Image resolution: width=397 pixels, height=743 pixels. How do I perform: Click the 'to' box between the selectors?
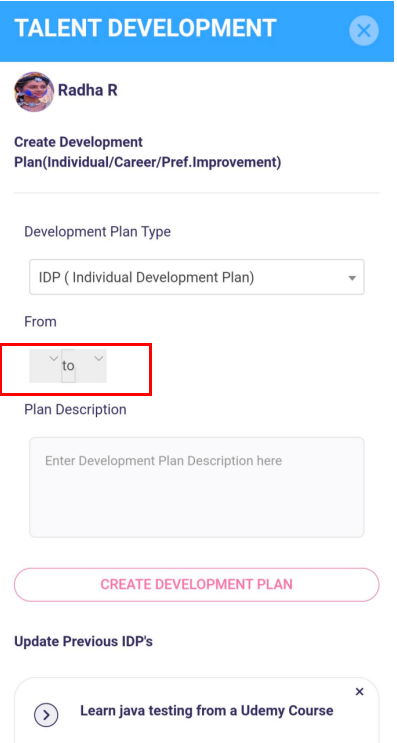pos(68,366)
